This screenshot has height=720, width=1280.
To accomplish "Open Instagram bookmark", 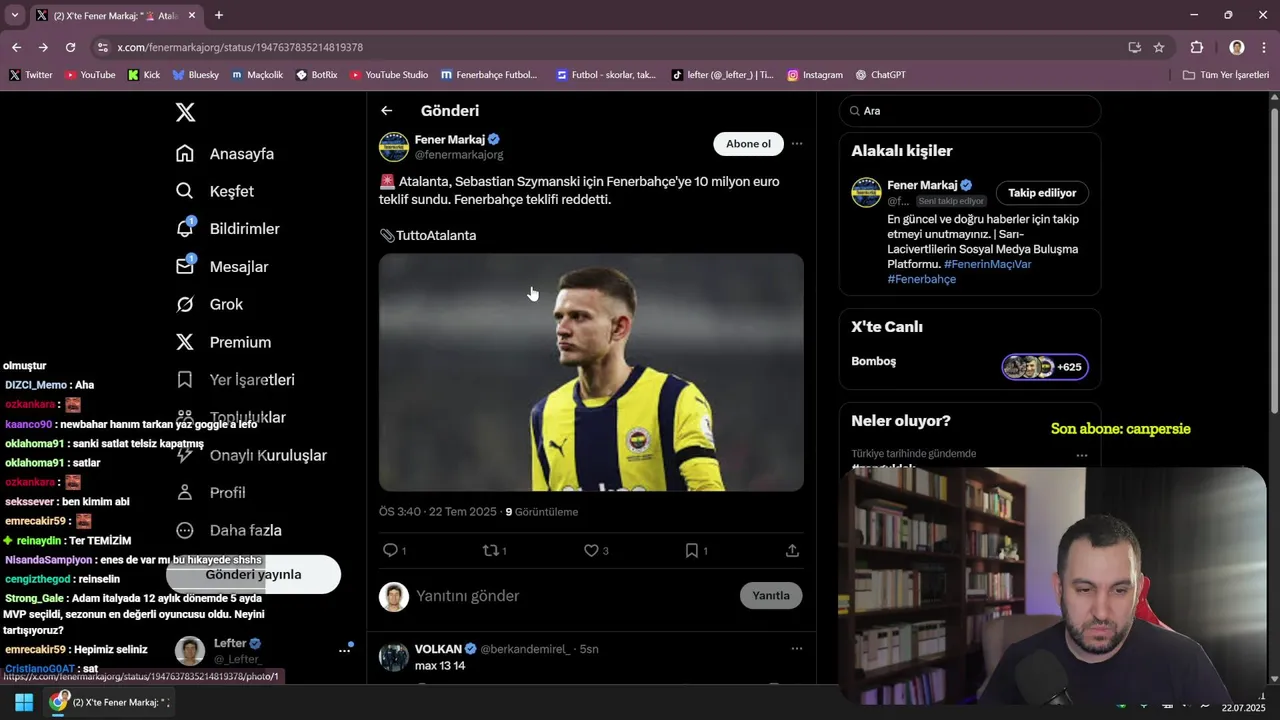I will tap(815, 75).
